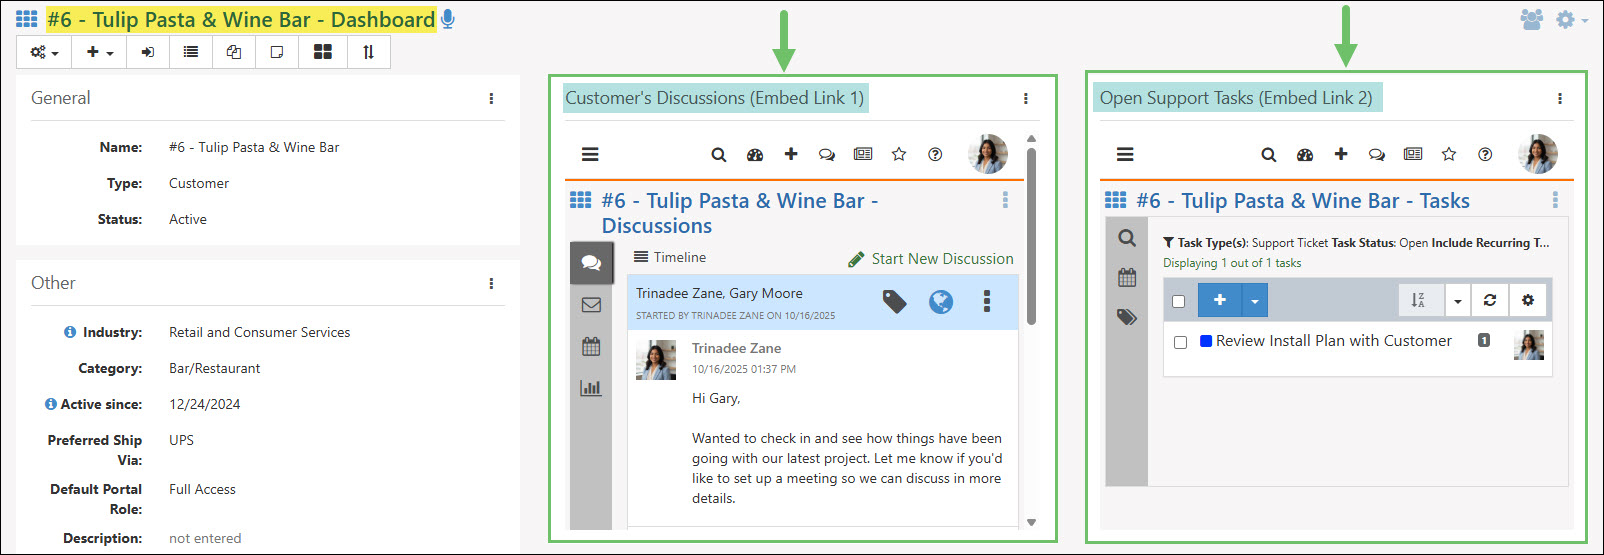
Task: Click the Timeline view option
Action: tap(670, 257)
